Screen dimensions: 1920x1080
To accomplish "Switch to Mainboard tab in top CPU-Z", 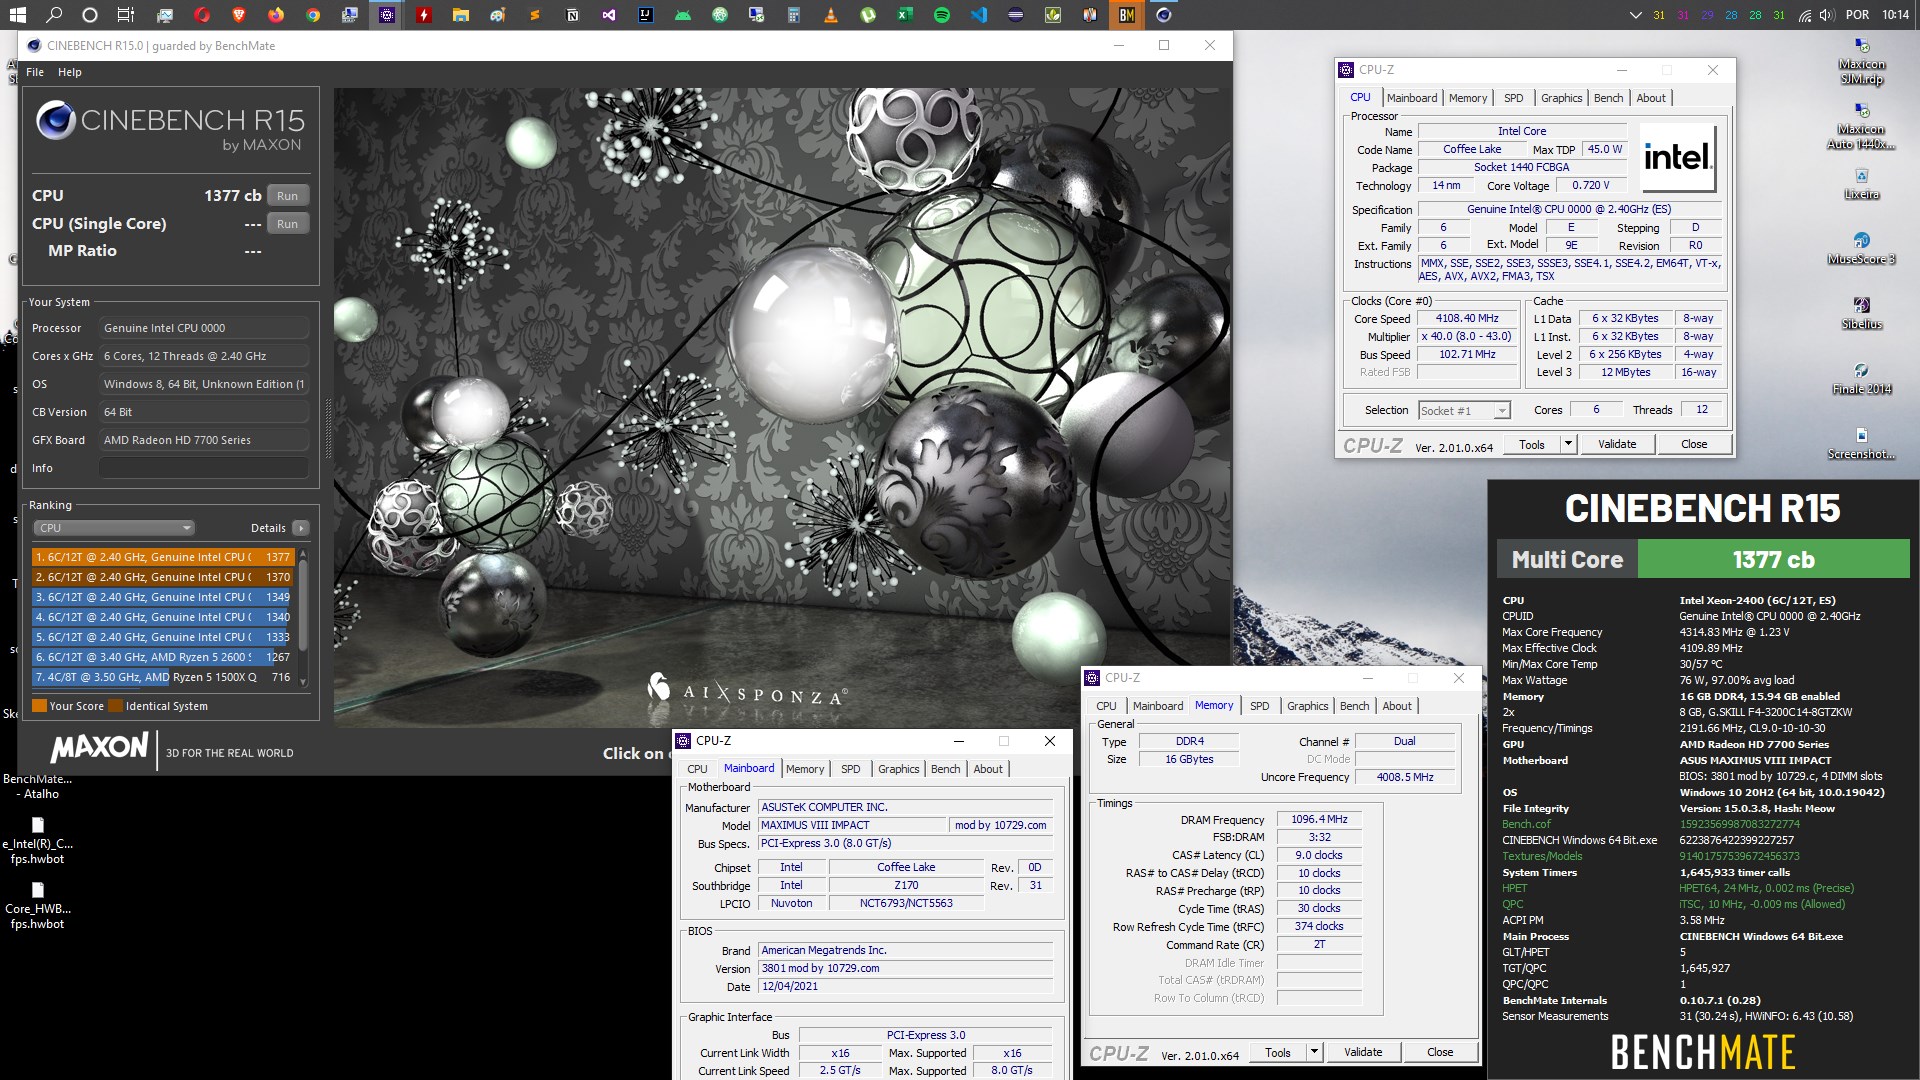I will [1412, 98].
